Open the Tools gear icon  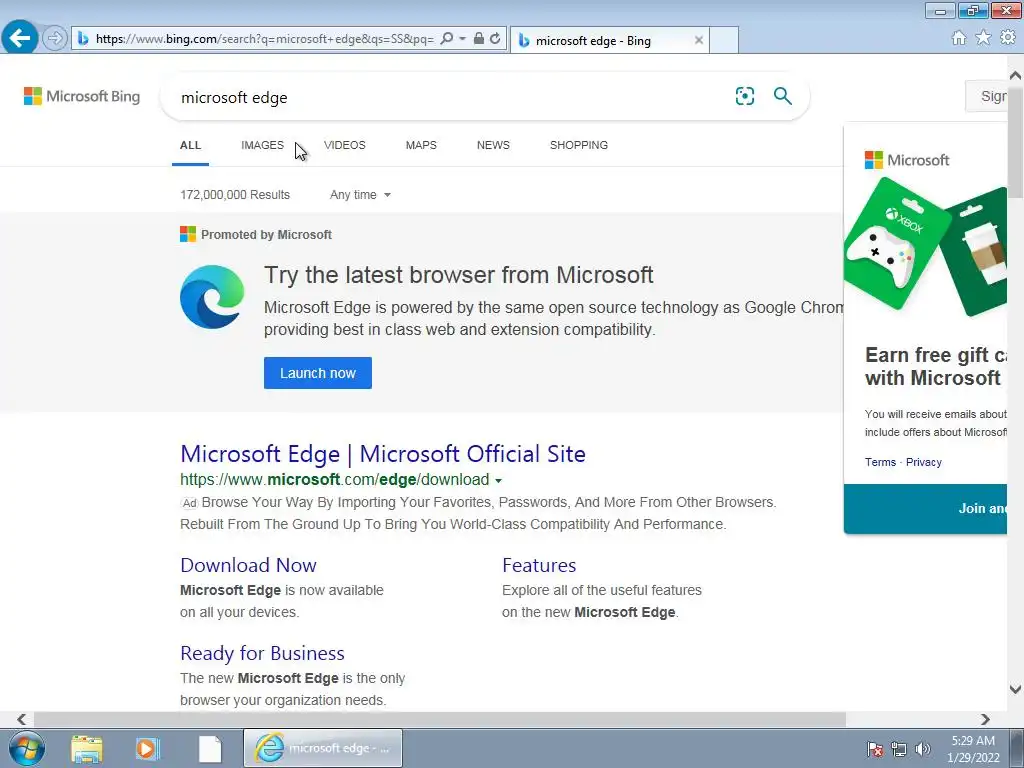pos(1008,38)
